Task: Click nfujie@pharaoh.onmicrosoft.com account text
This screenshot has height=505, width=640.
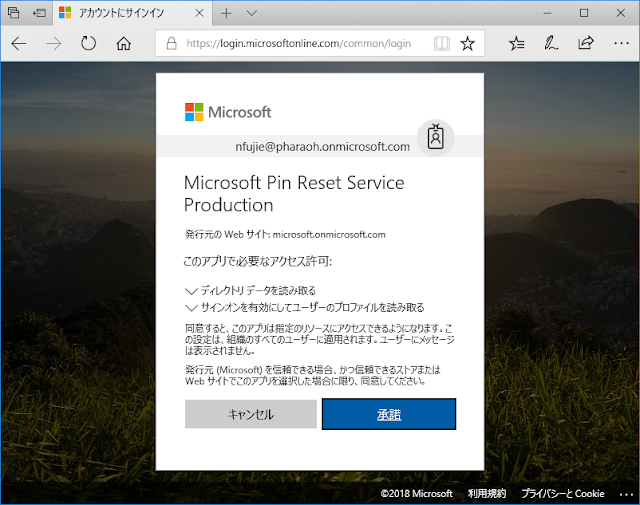Action: (x=322, y=147)
